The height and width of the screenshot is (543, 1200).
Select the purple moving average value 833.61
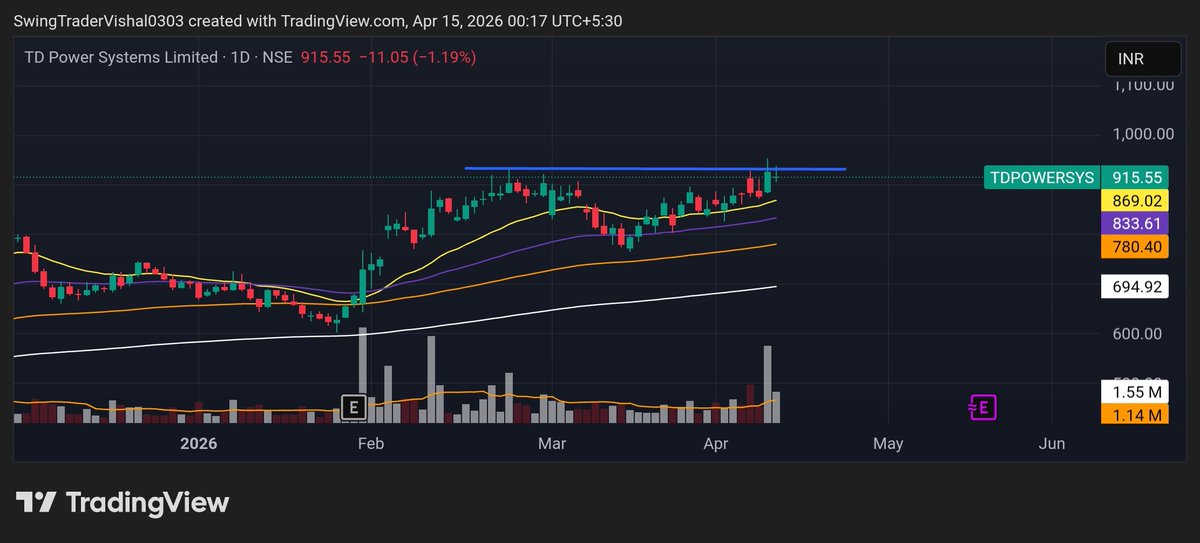1135,224
